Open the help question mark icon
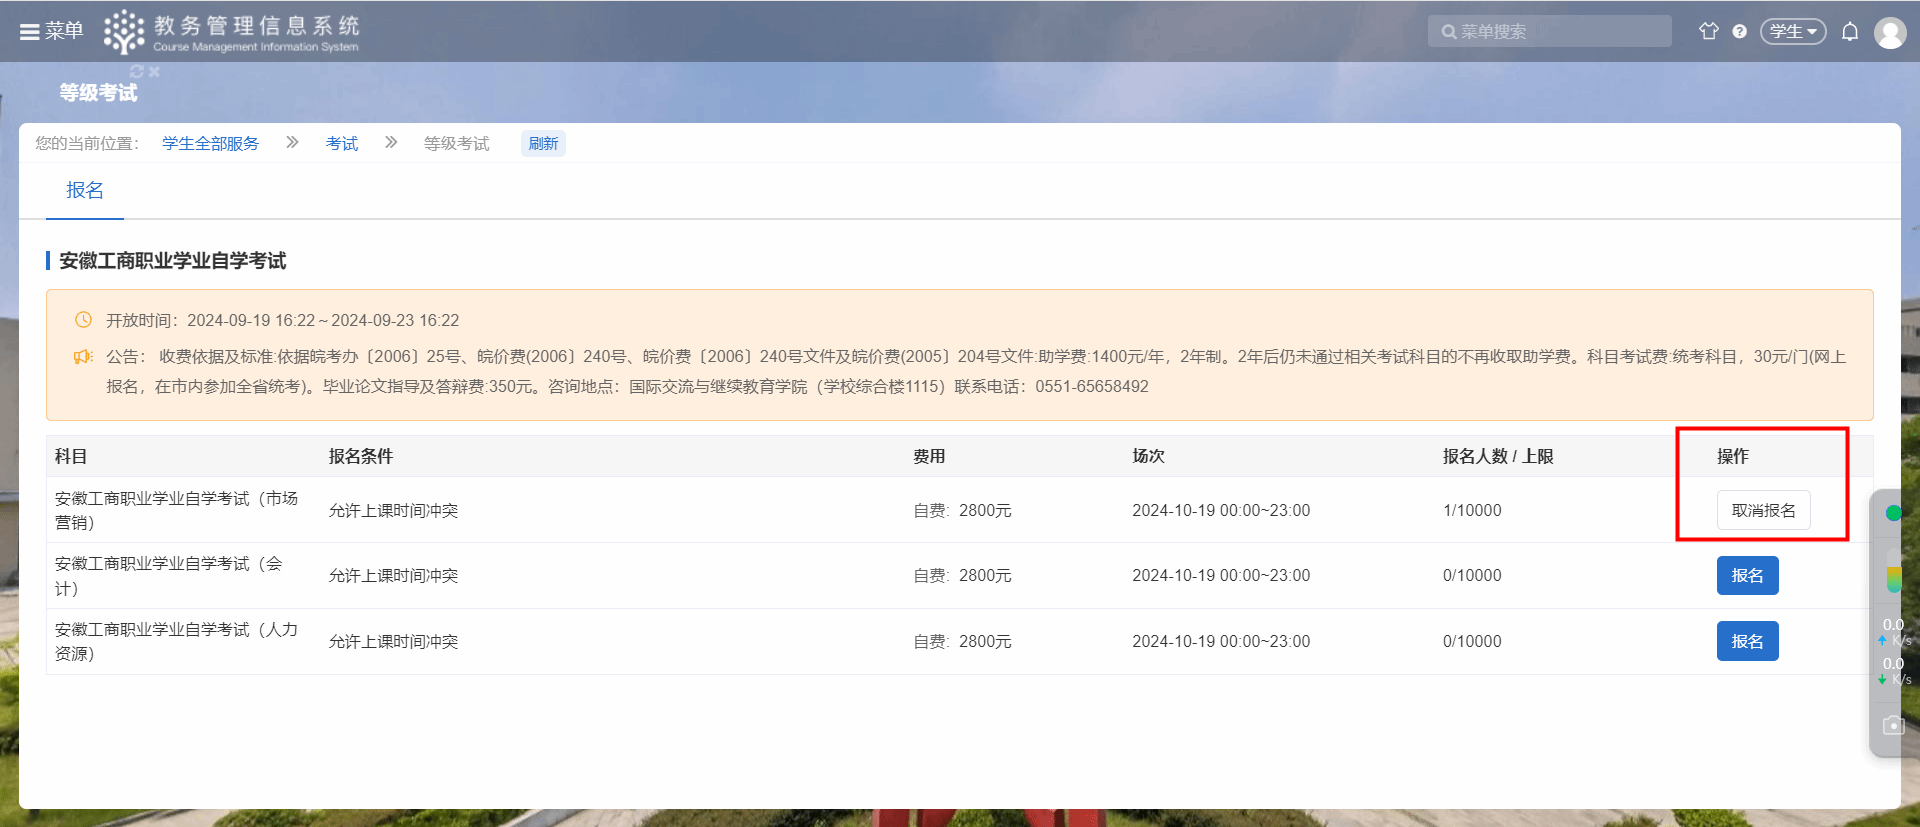1920x827 pixels. (x=1740, y=32)
